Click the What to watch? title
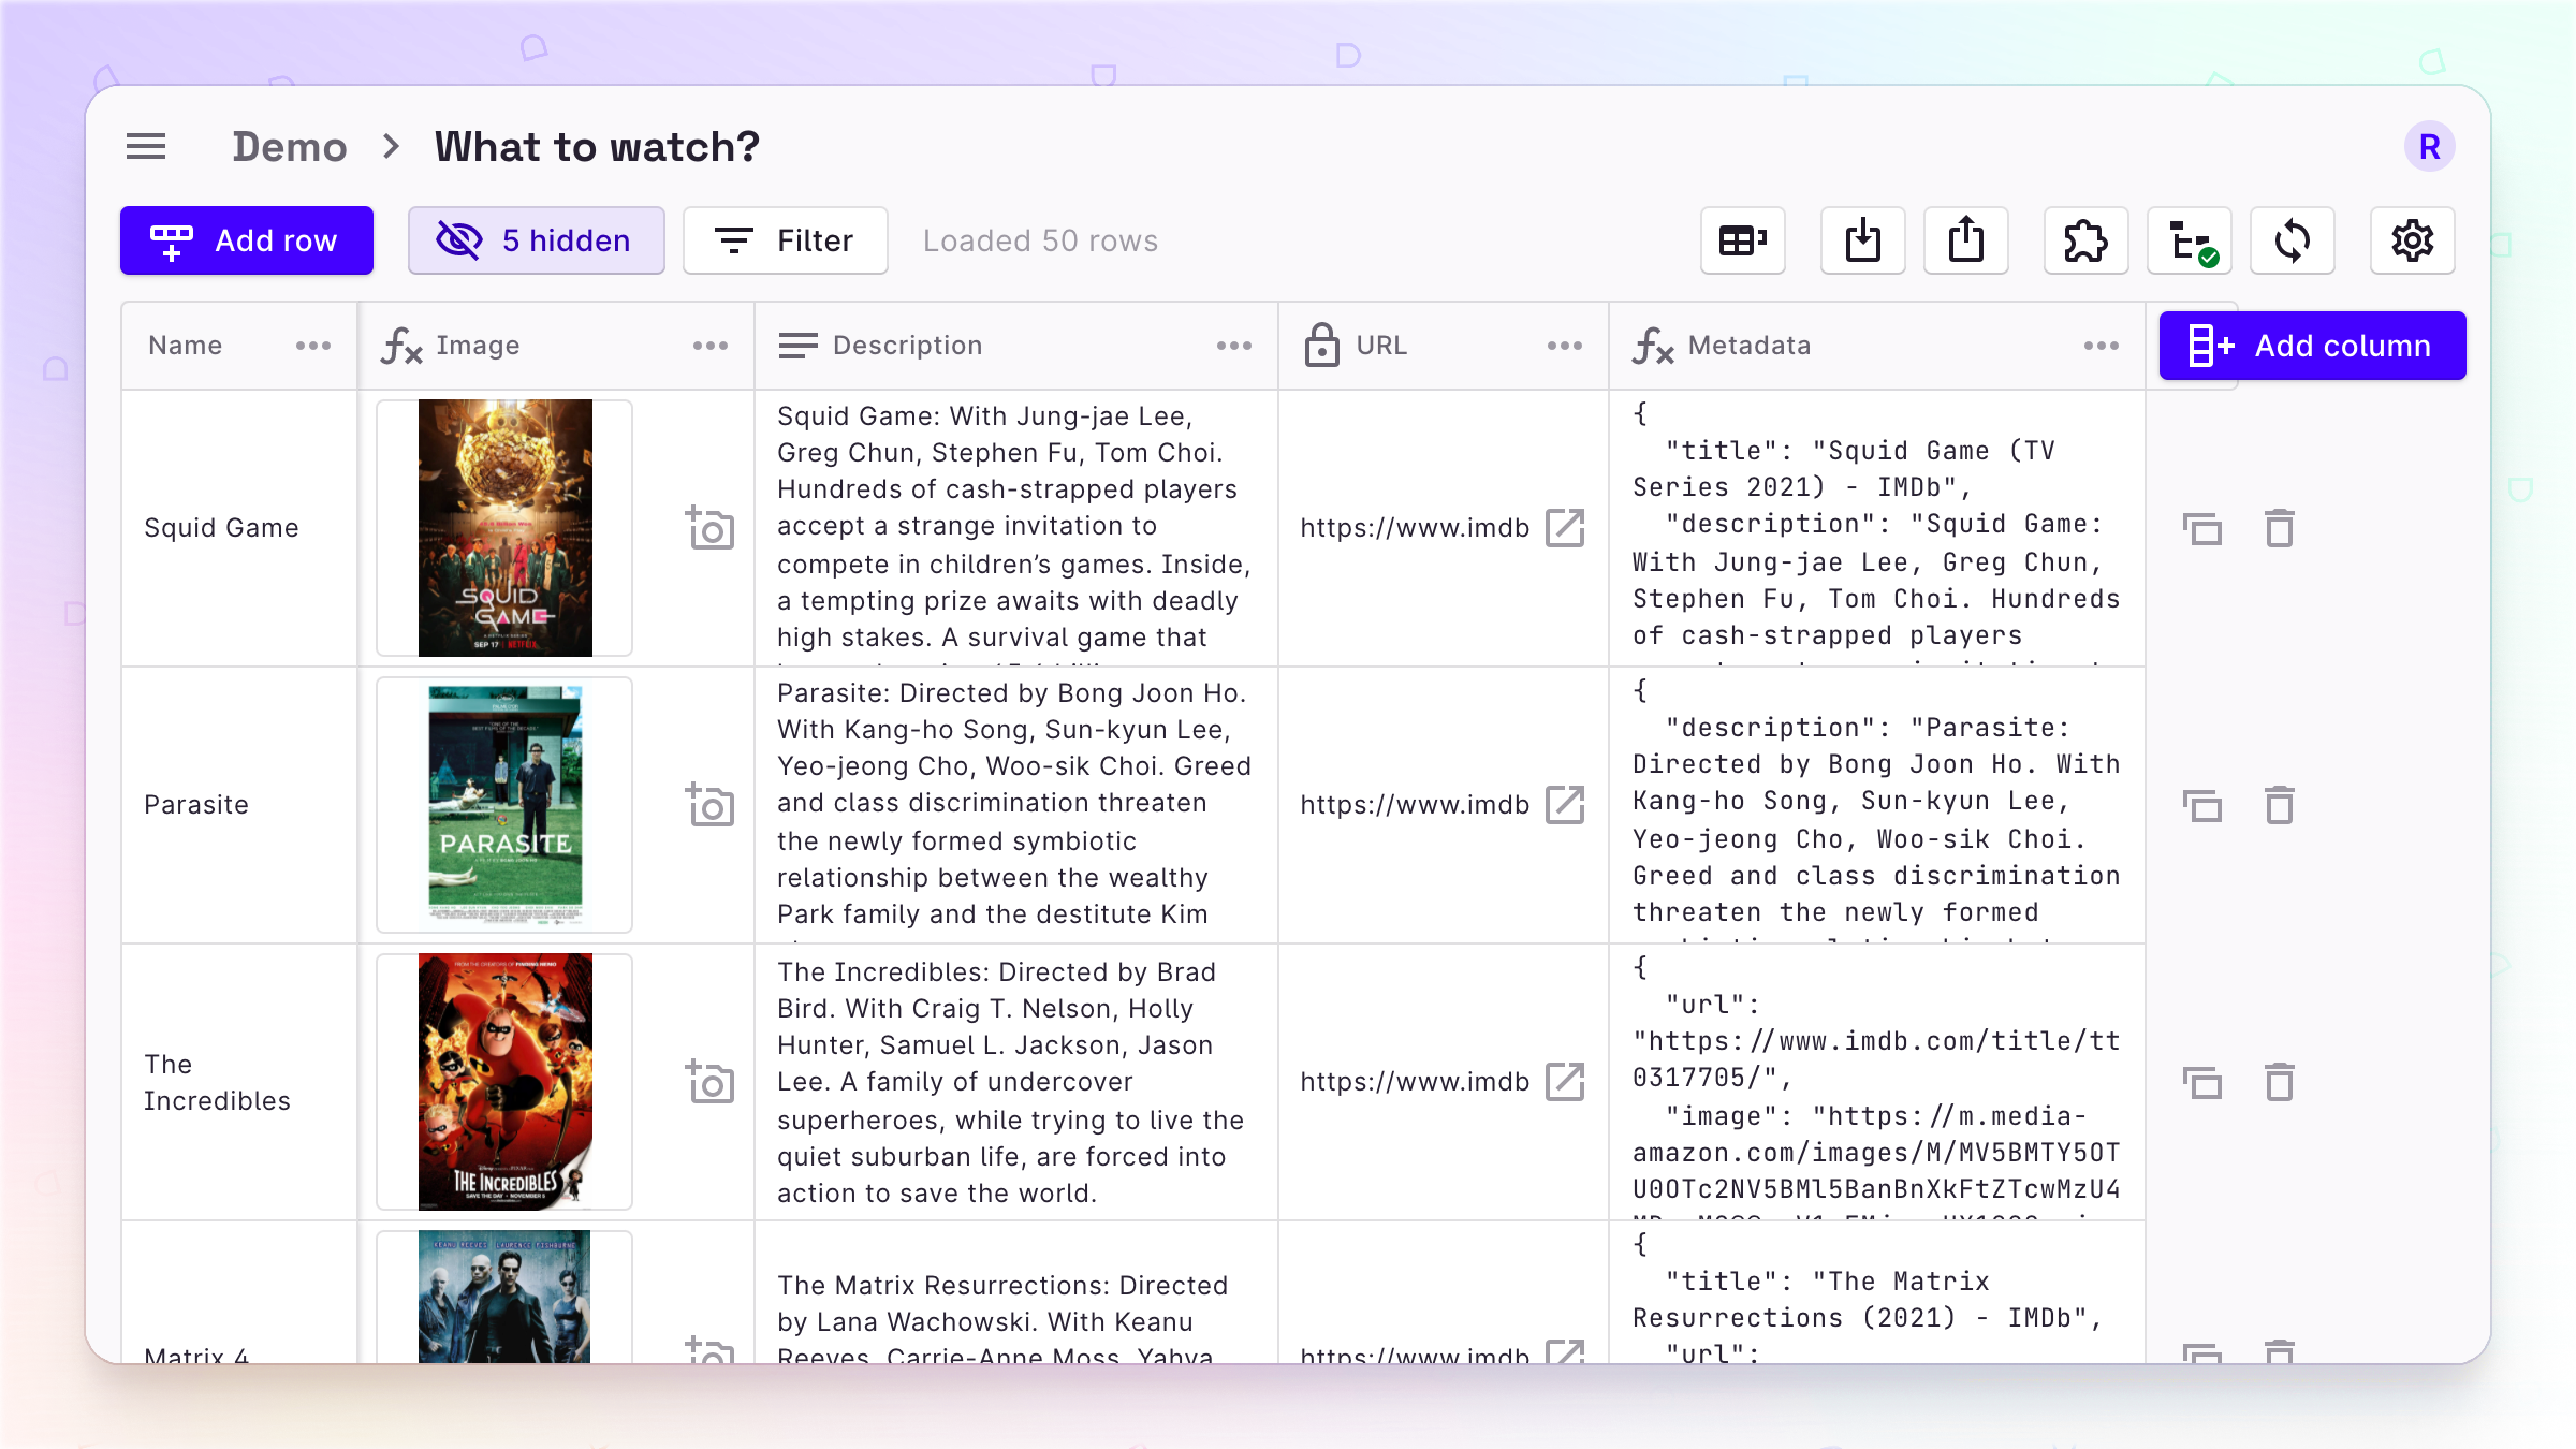2576x1449 pixels. pyautogui.click(x=597, y=147)
